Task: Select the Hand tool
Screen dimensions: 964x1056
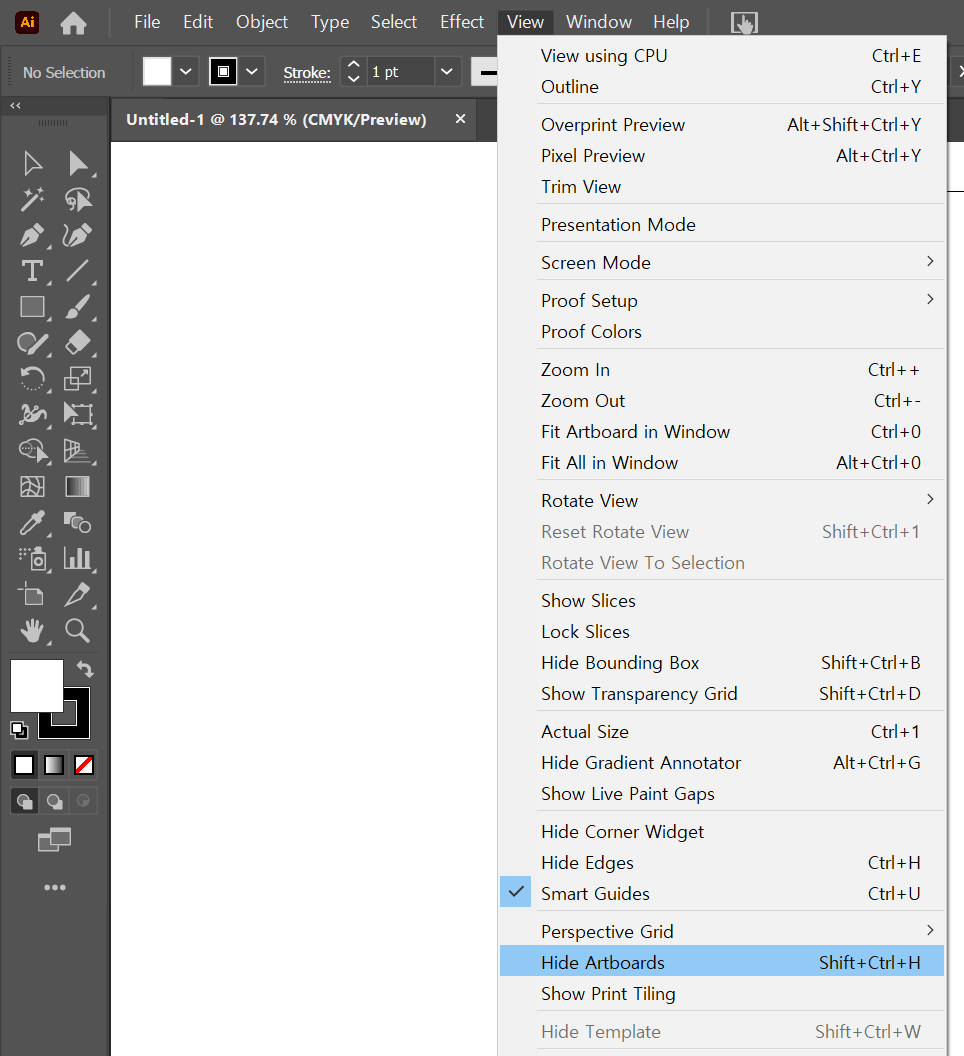Action: [x=32, y=630]
